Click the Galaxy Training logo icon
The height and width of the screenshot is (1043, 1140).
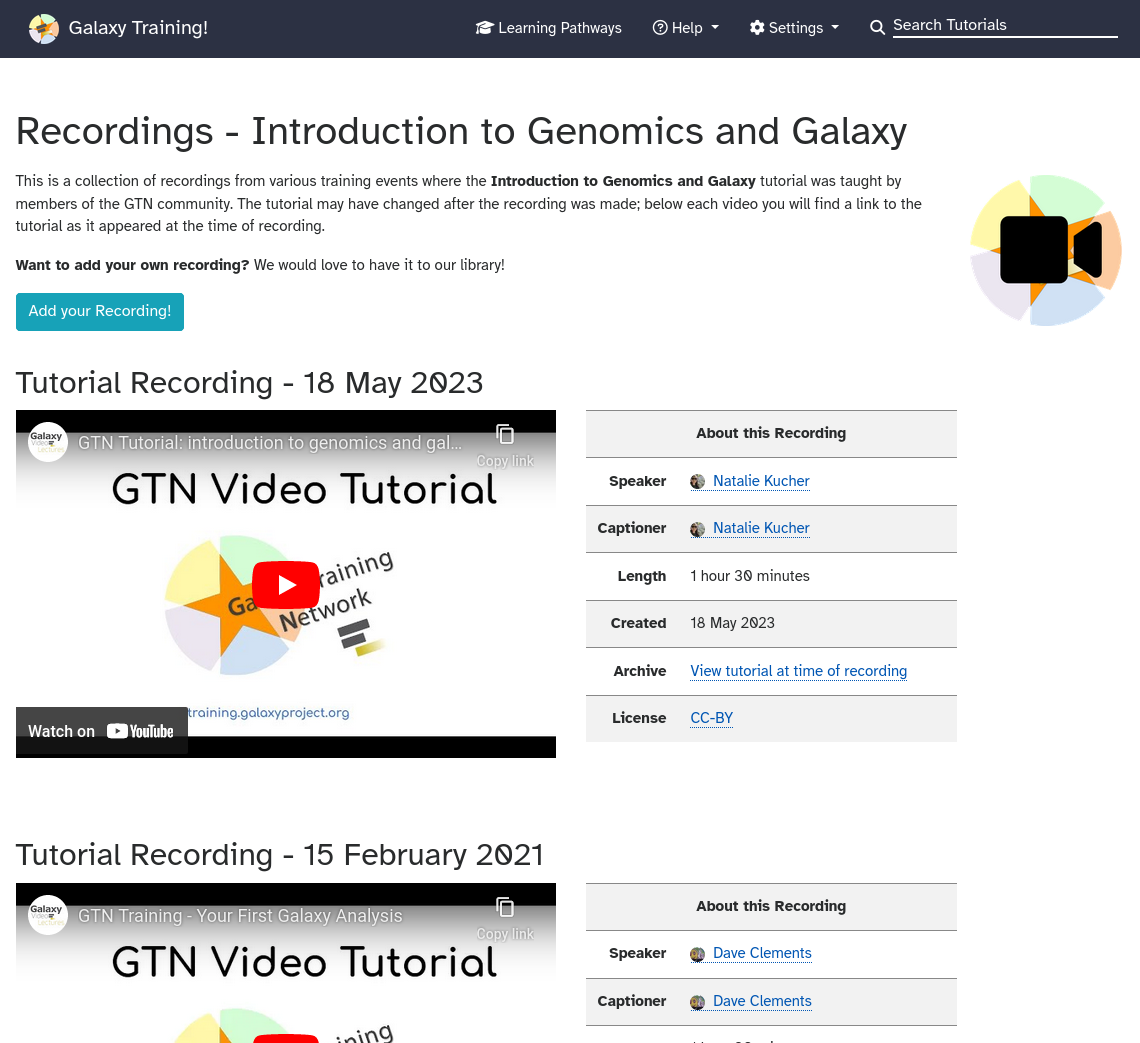[44, 28]
